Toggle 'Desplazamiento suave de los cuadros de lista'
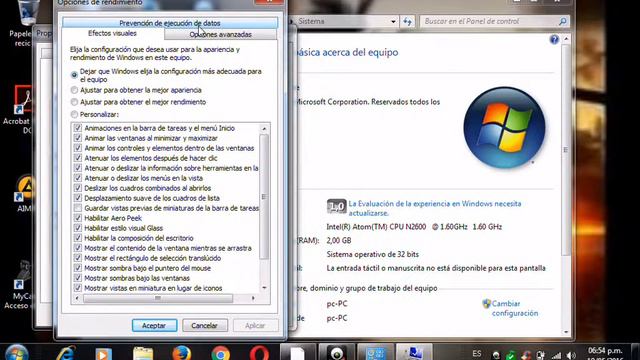Viewport: 640px width, 360px height. tap(78, 198)
